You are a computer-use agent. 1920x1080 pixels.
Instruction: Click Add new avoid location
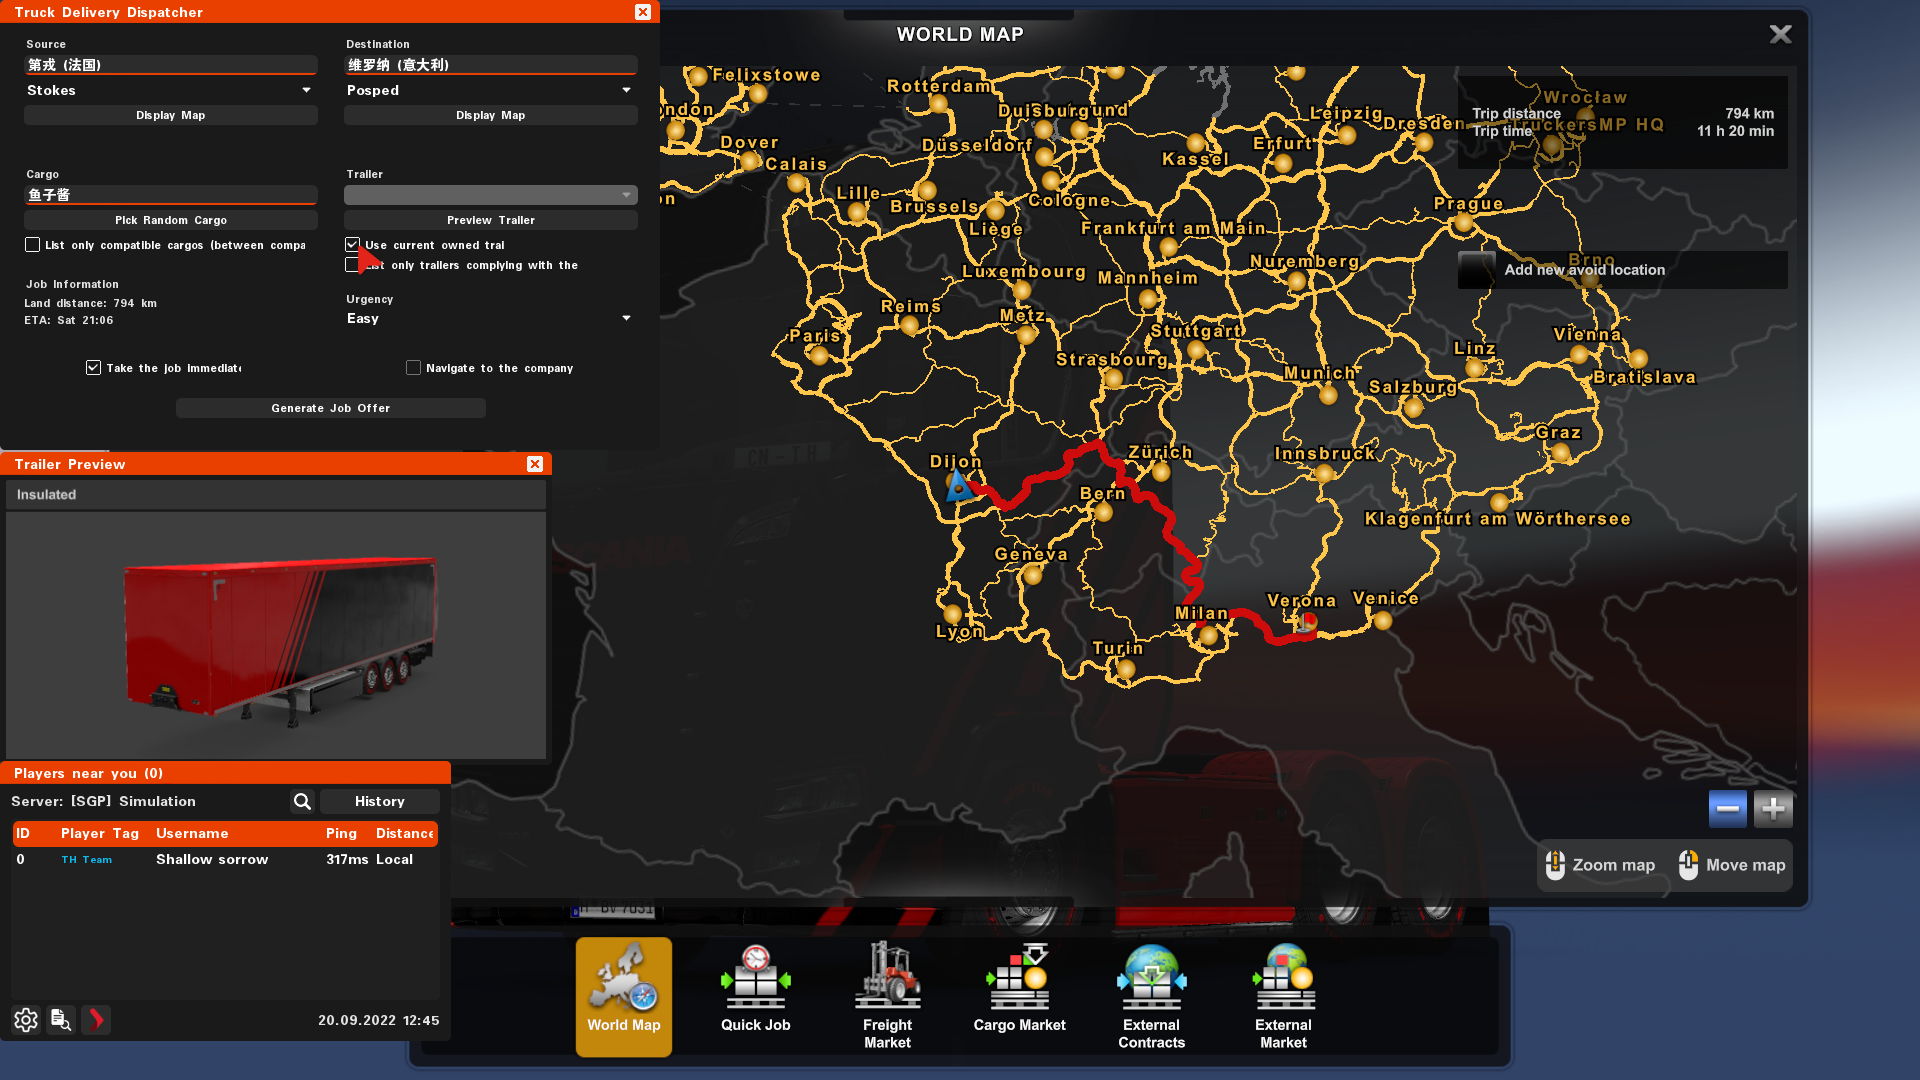coord(1622,270)
